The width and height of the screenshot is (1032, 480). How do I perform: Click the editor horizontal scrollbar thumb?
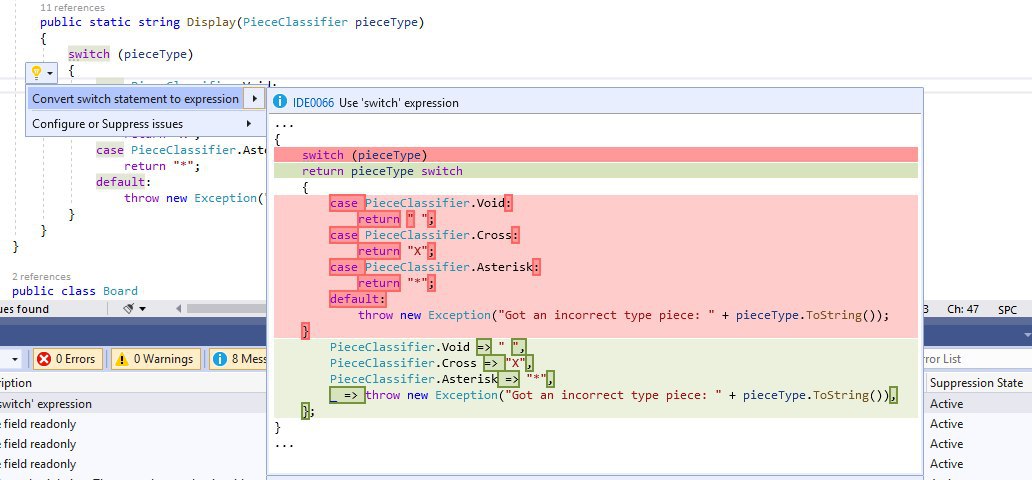(x=226, y=309)
